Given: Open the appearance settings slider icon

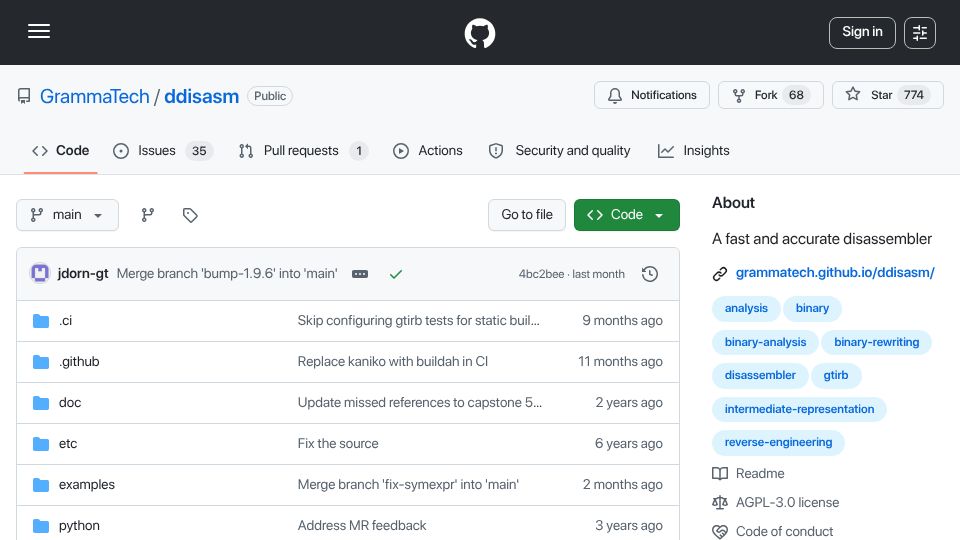Looking at the screenshot, I should coord(920,32).
